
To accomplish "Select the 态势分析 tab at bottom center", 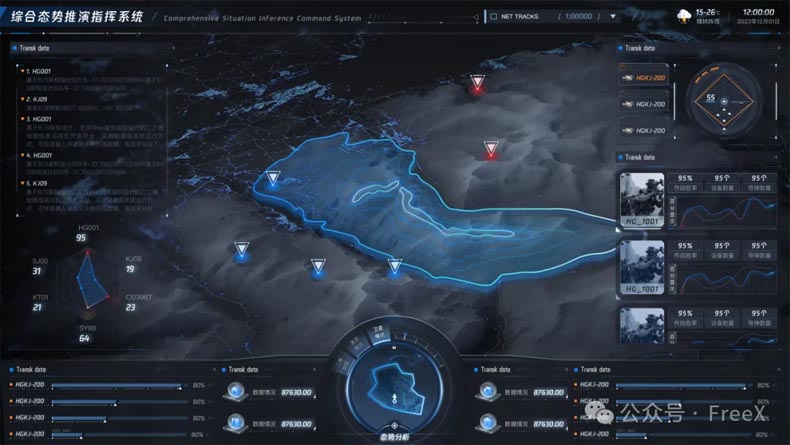I will tap(394, 437).
